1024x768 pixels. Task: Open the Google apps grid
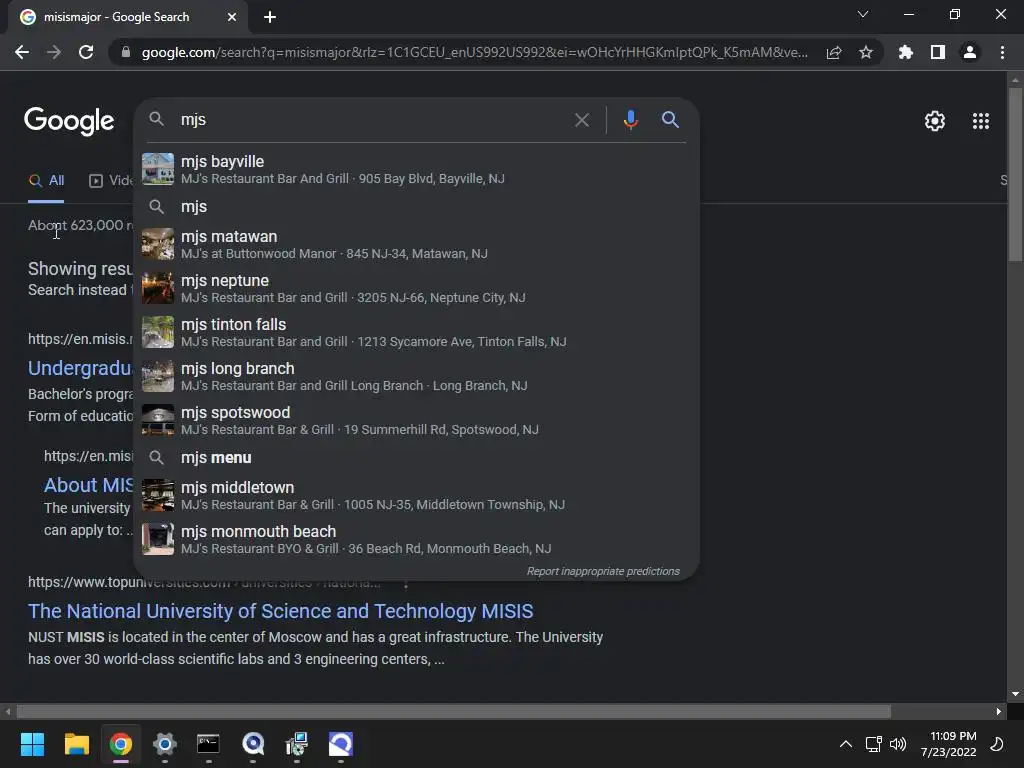pos(980,121)
